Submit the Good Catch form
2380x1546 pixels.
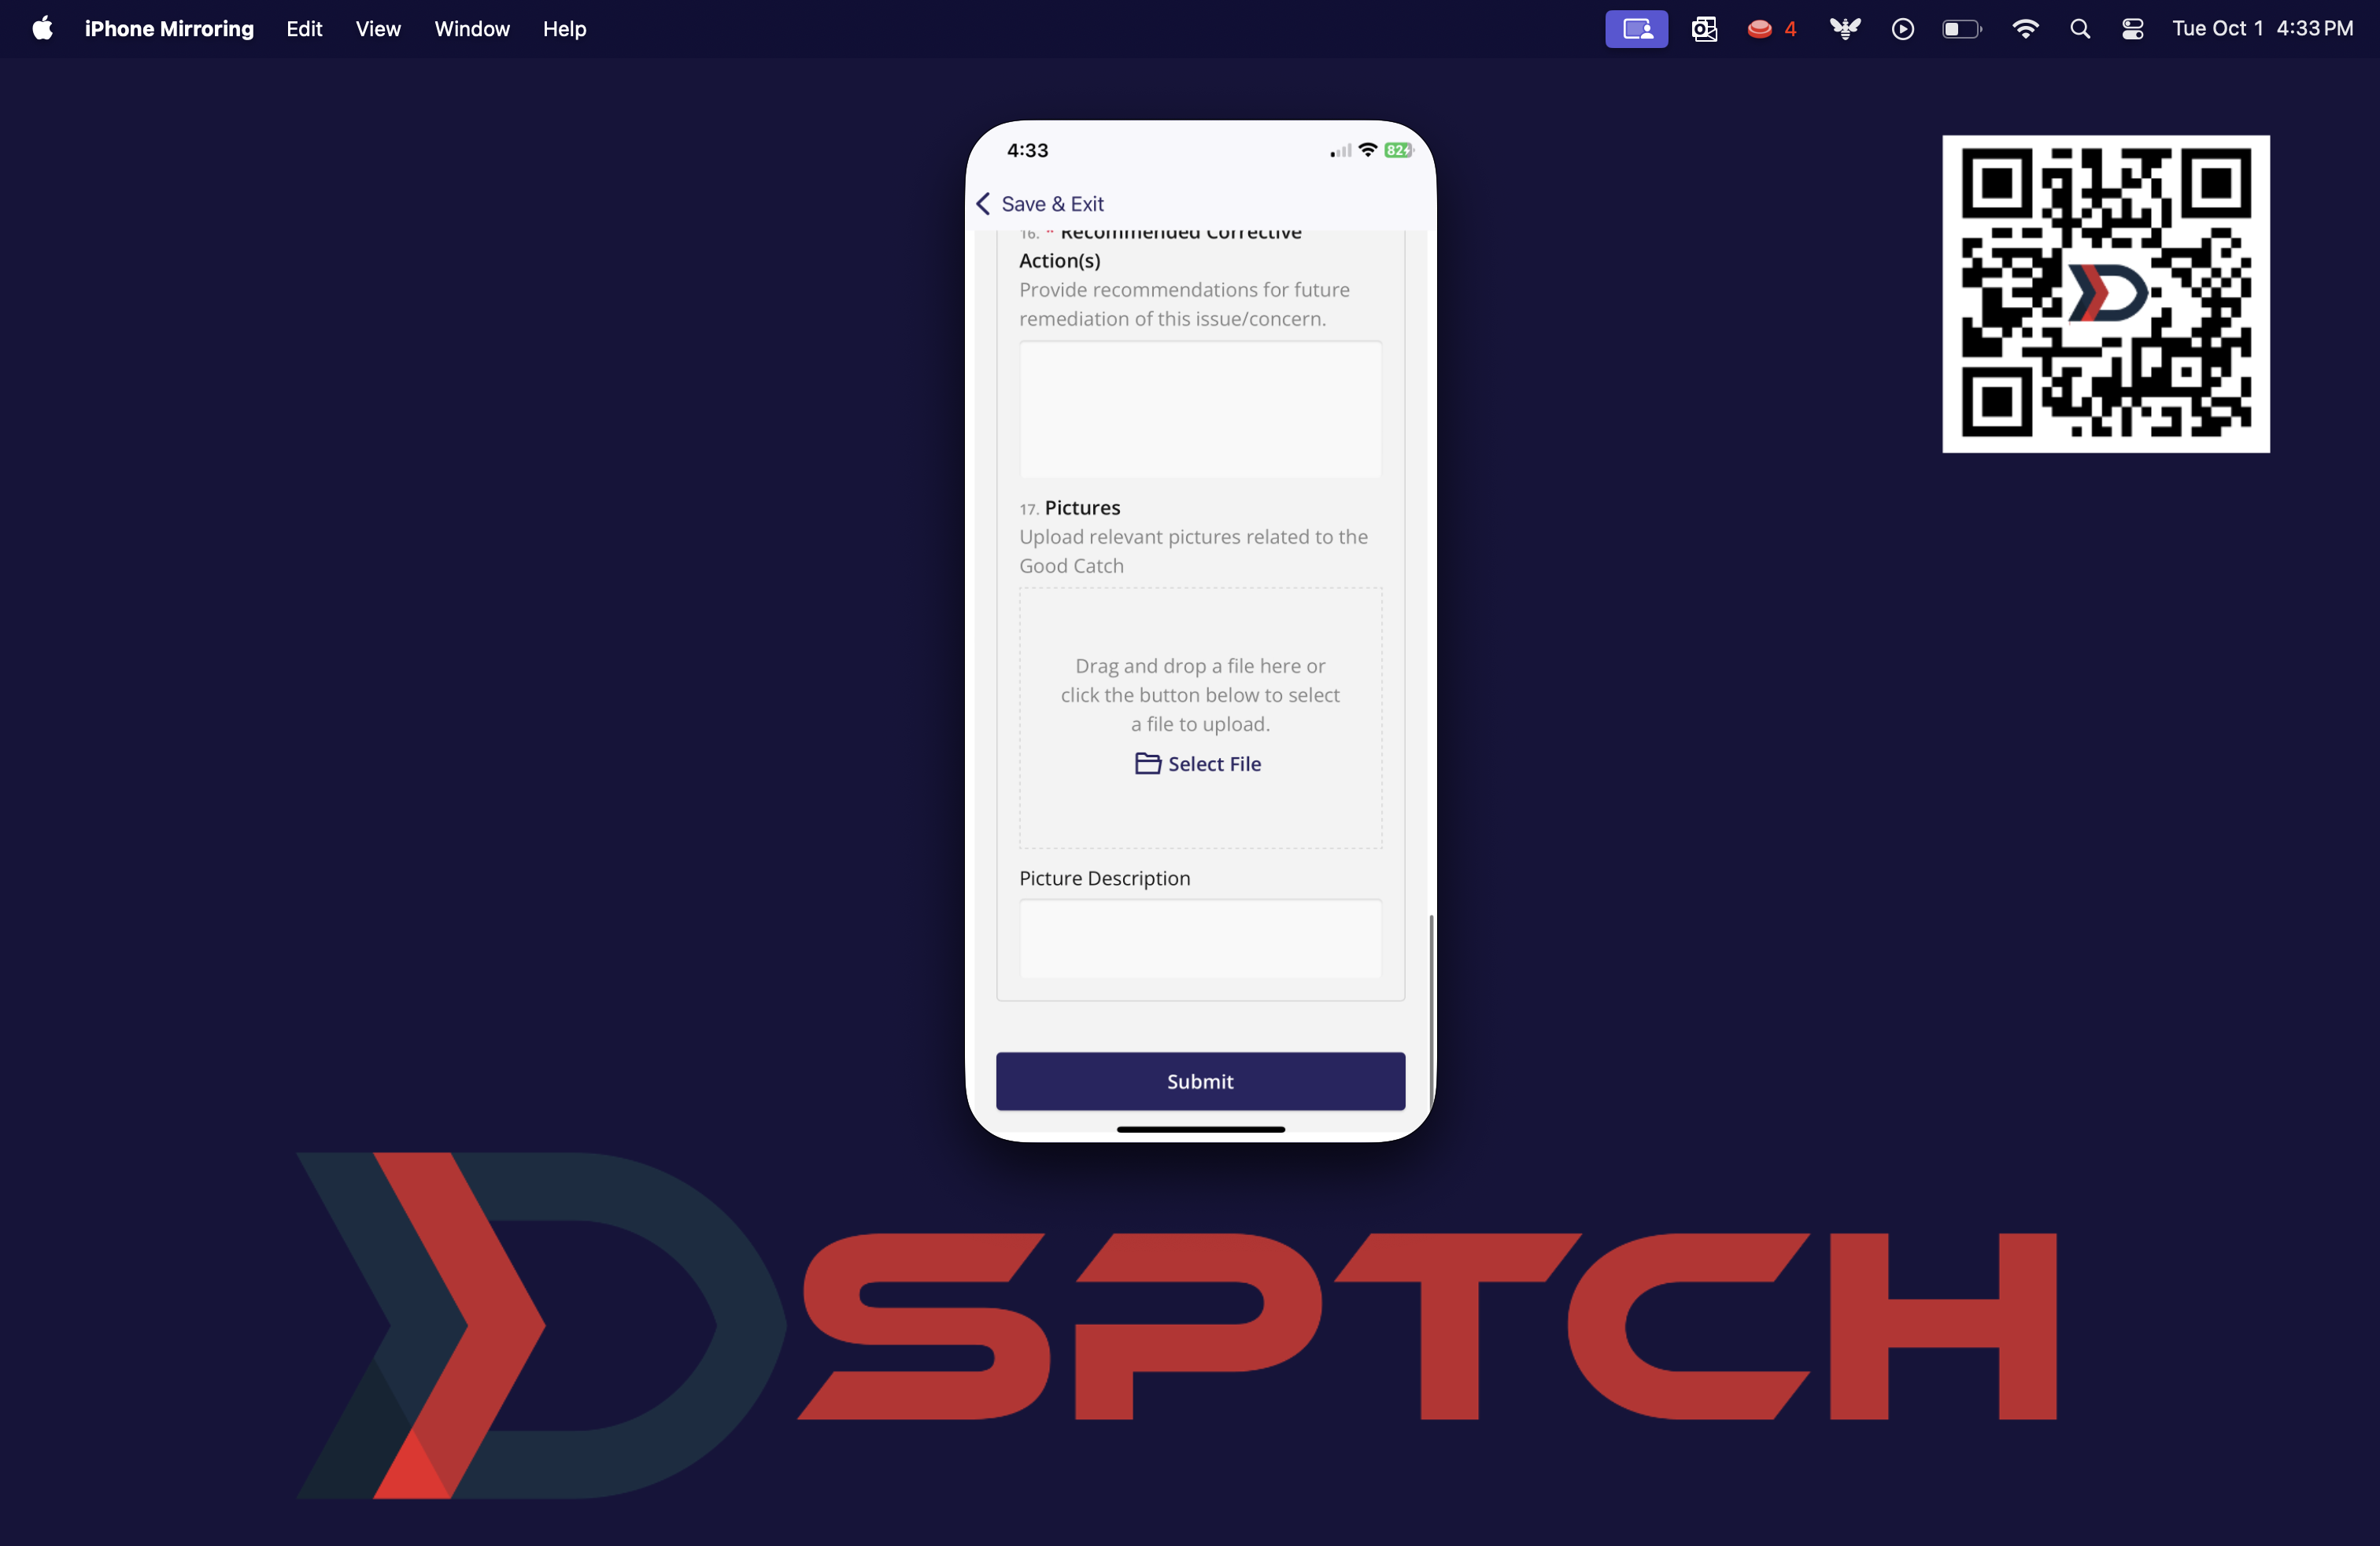pos(1199,1081)
